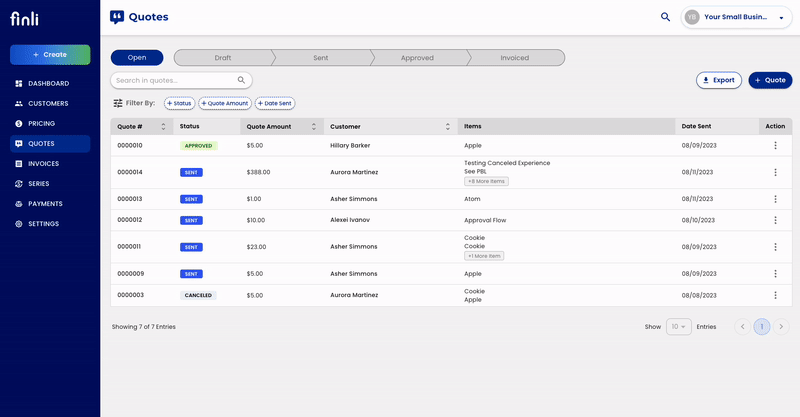Select the Invoiced stage tab
Screen dimensions: 800x417
pyautogui.click(x=515, y=58)
